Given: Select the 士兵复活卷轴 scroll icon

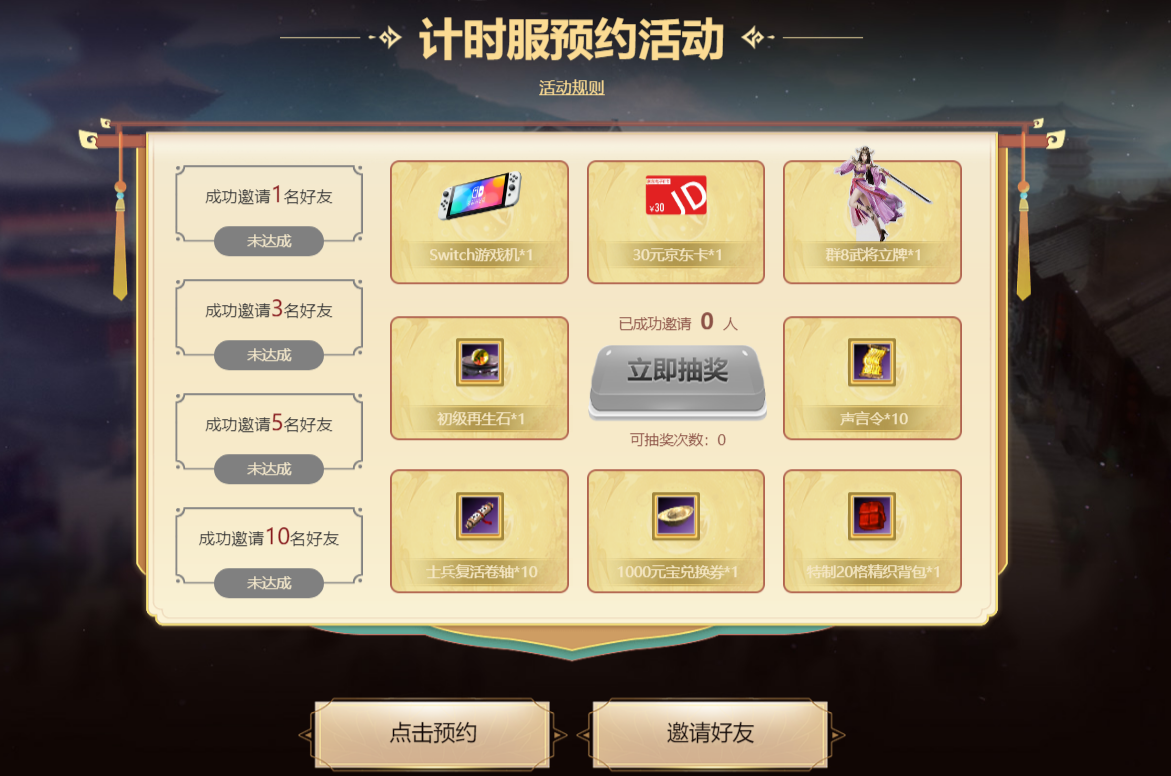Looking at the screenshot, I should click(479, 515).
